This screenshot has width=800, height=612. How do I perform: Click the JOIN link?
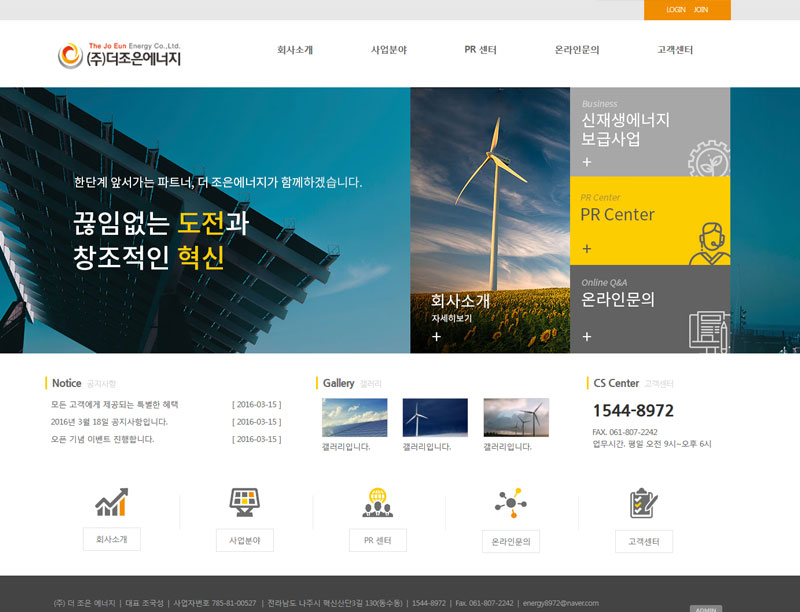701,10
